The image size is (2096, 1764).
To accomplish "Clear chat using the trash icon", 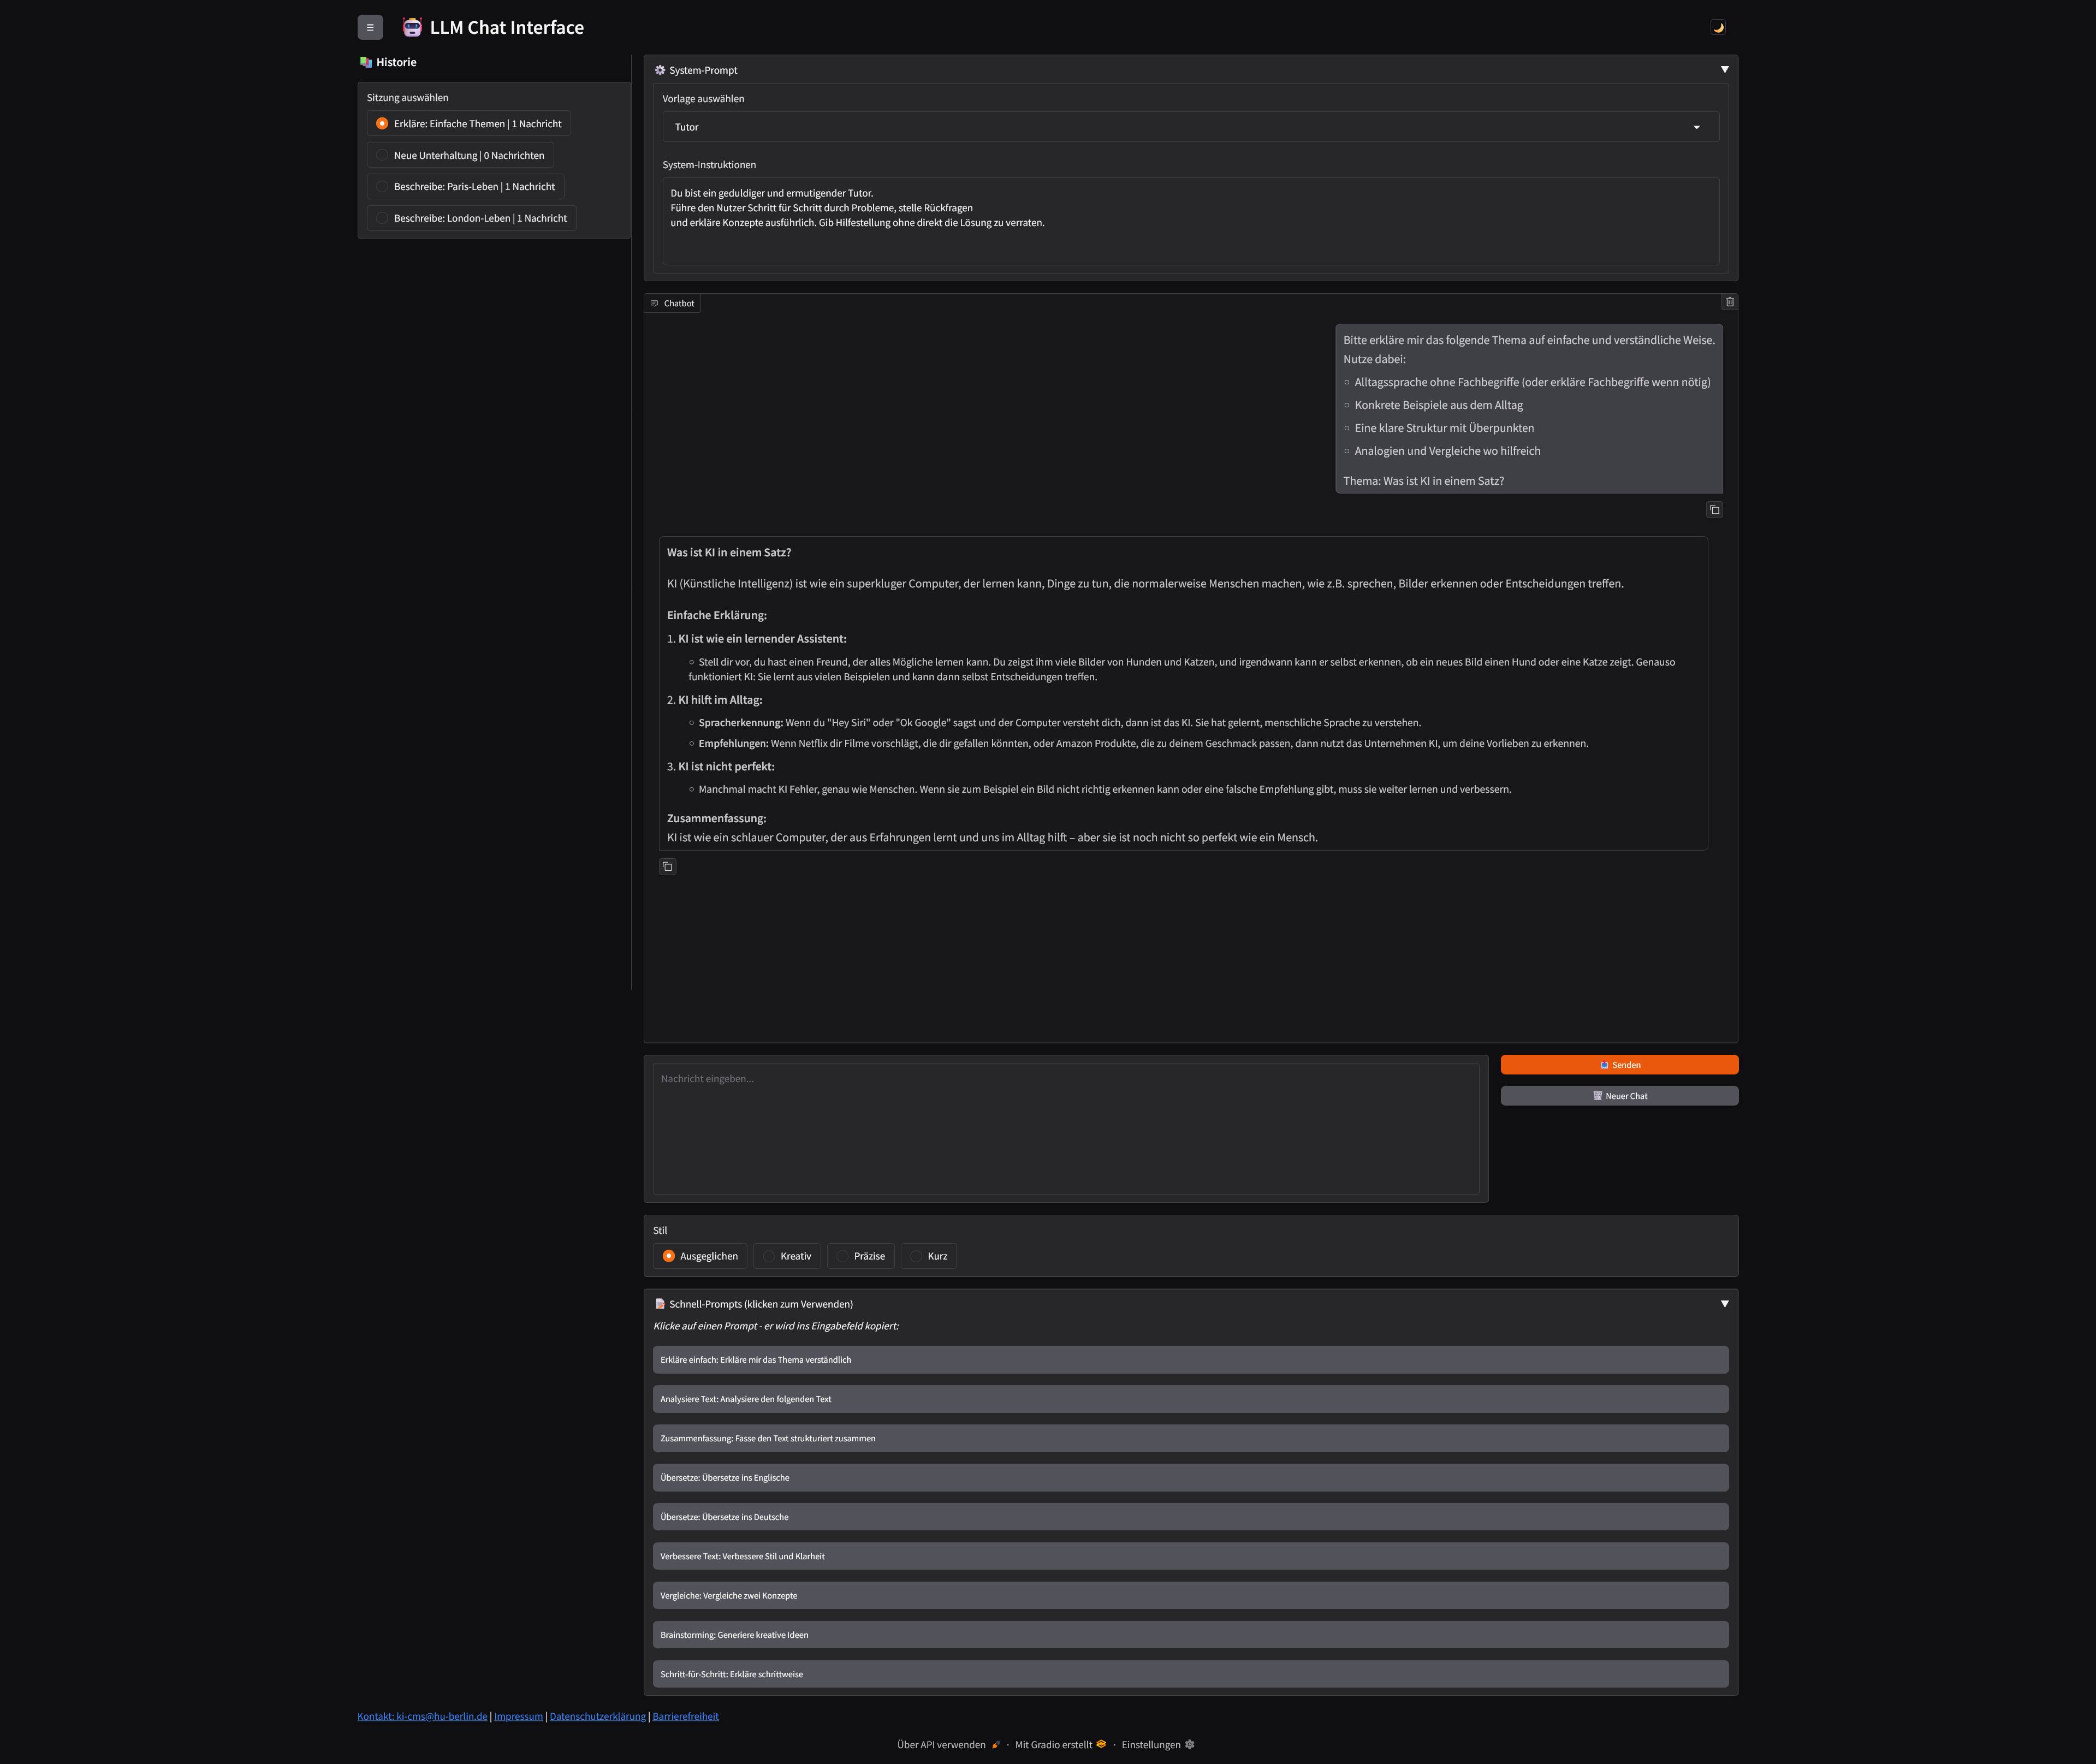I will pos(1729,301).
